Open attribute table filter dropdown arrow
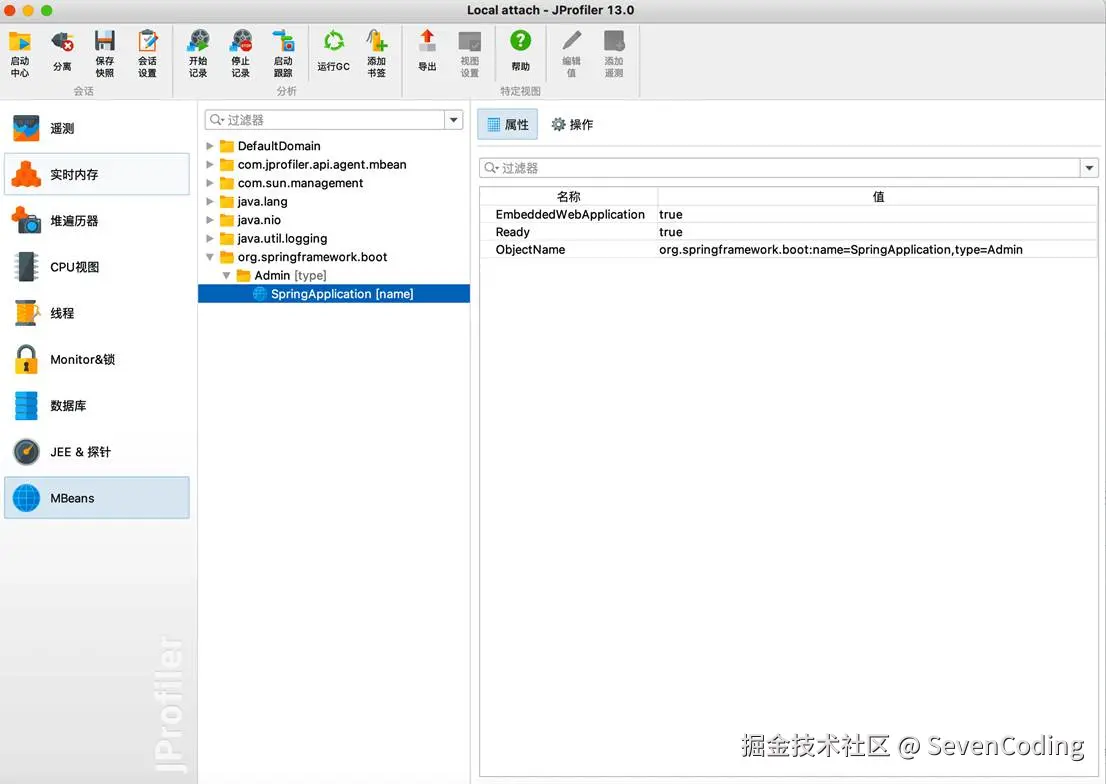 point(1089,168)
